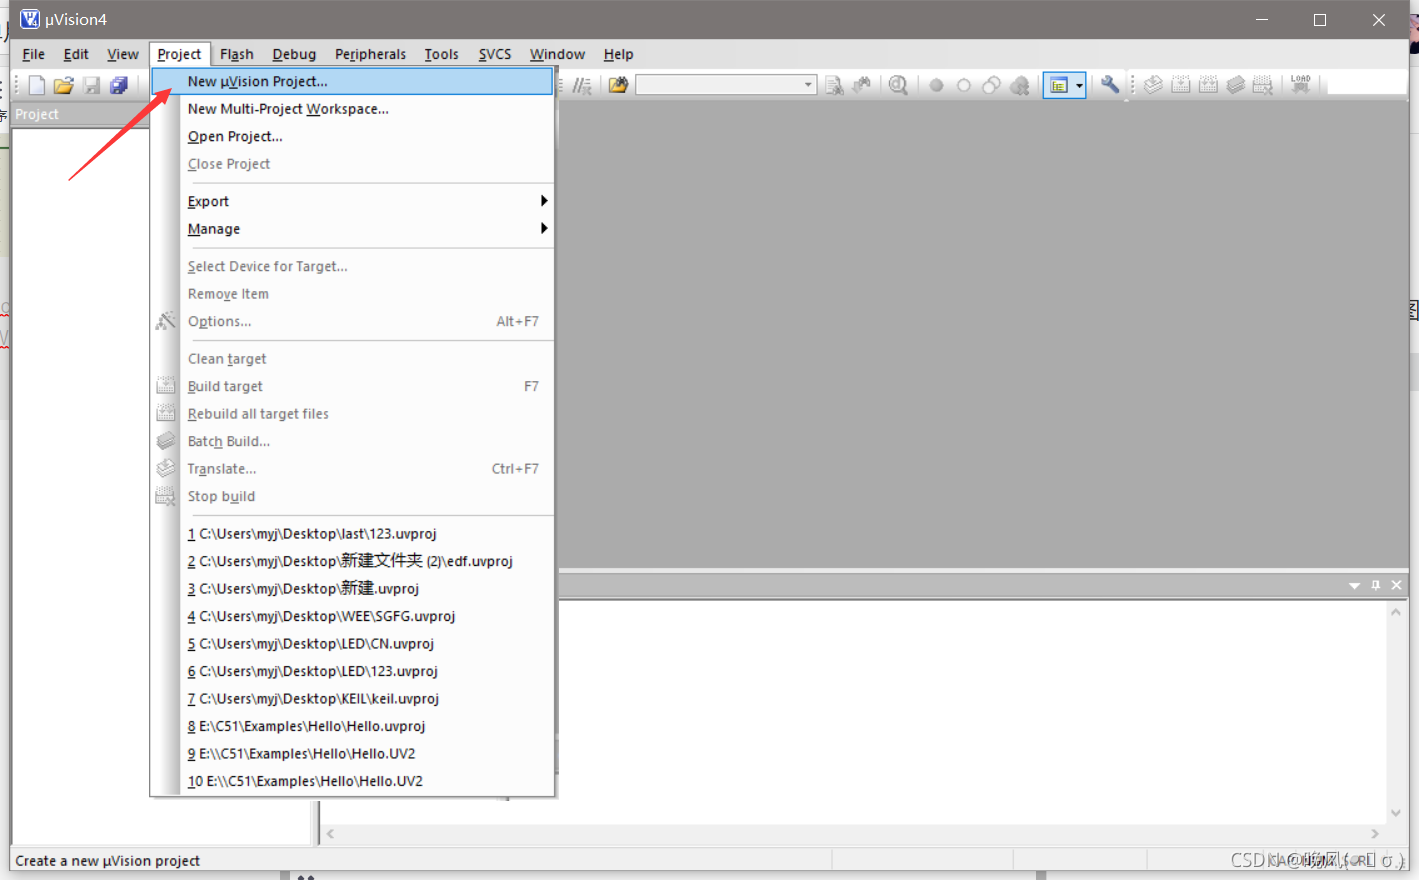Viewport: 1419px width, 880px height.
Task: Click the Save floppy disk icon
Action: pos(92,86)
